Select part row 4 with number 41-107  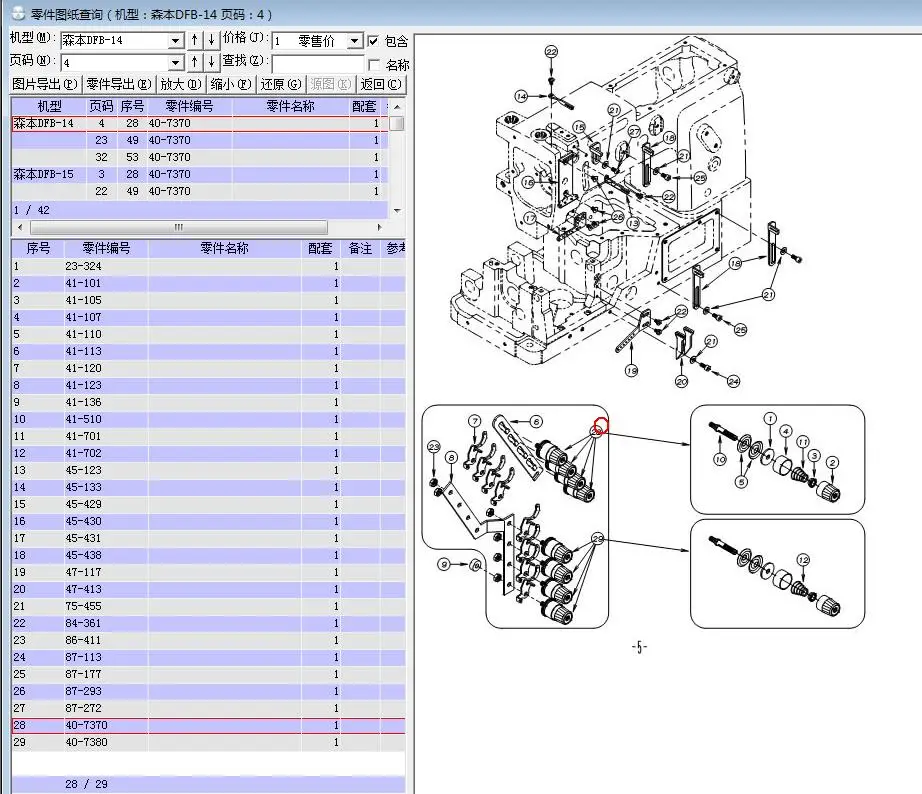coord(208,318)
